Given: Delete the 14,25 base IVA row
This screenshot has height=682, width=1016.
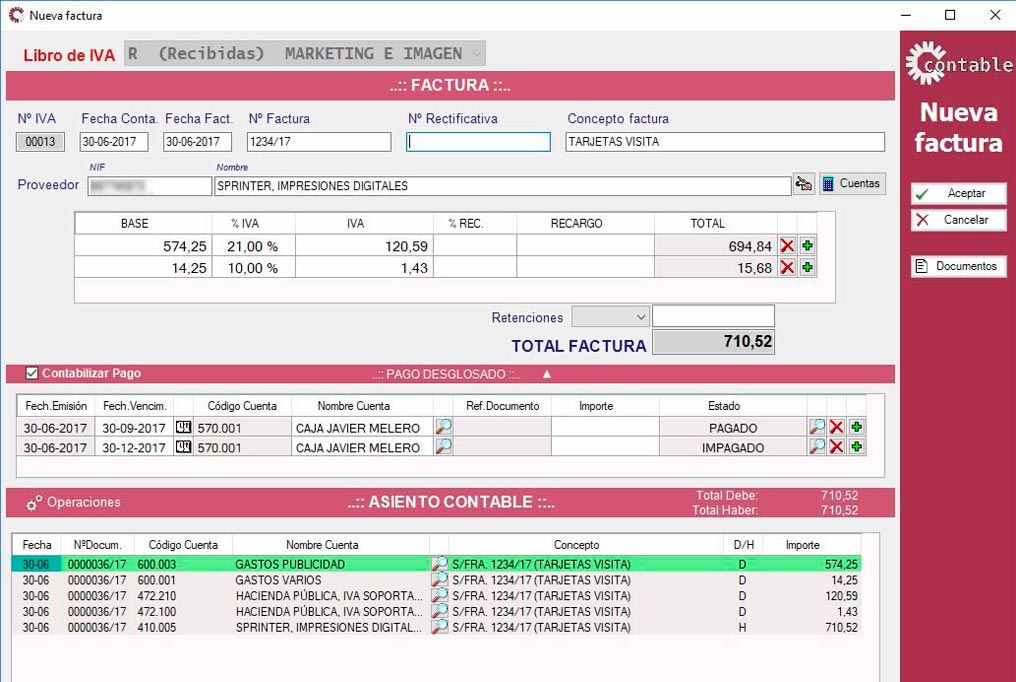Looking at the screenshot, I should pyautogui.click(x=787, y=267).
